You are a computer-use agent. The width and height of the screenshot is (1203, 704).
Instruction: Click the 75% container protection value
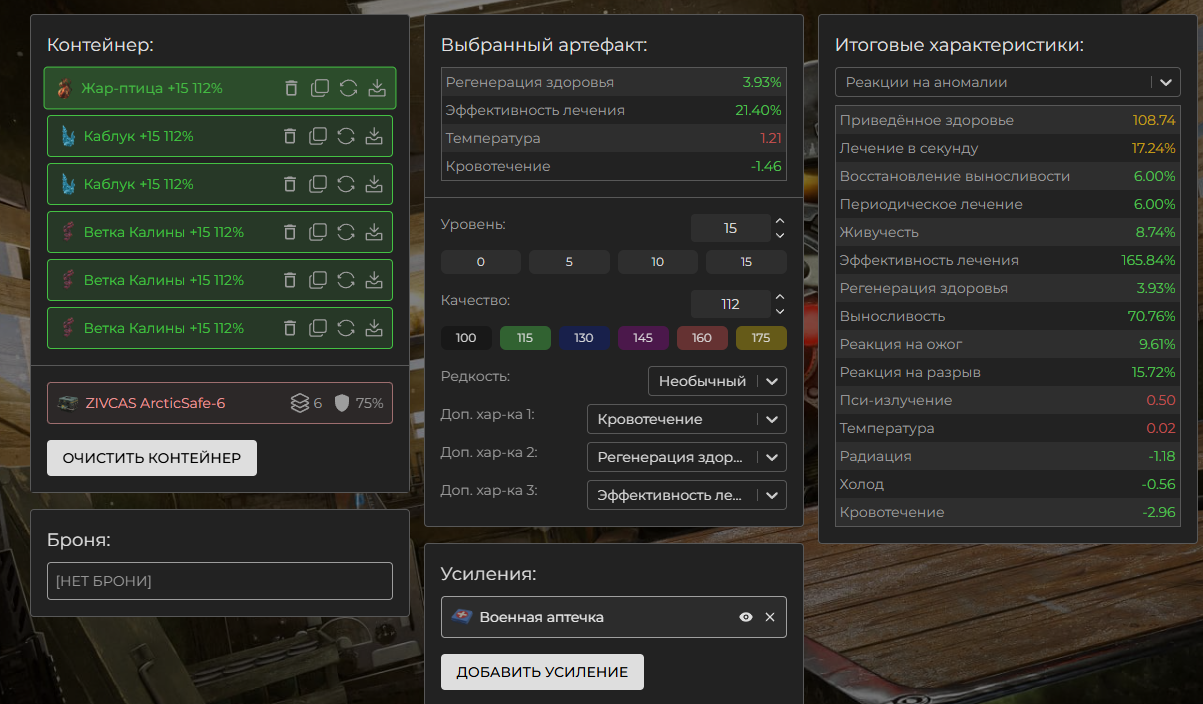(x=370, y=403)
